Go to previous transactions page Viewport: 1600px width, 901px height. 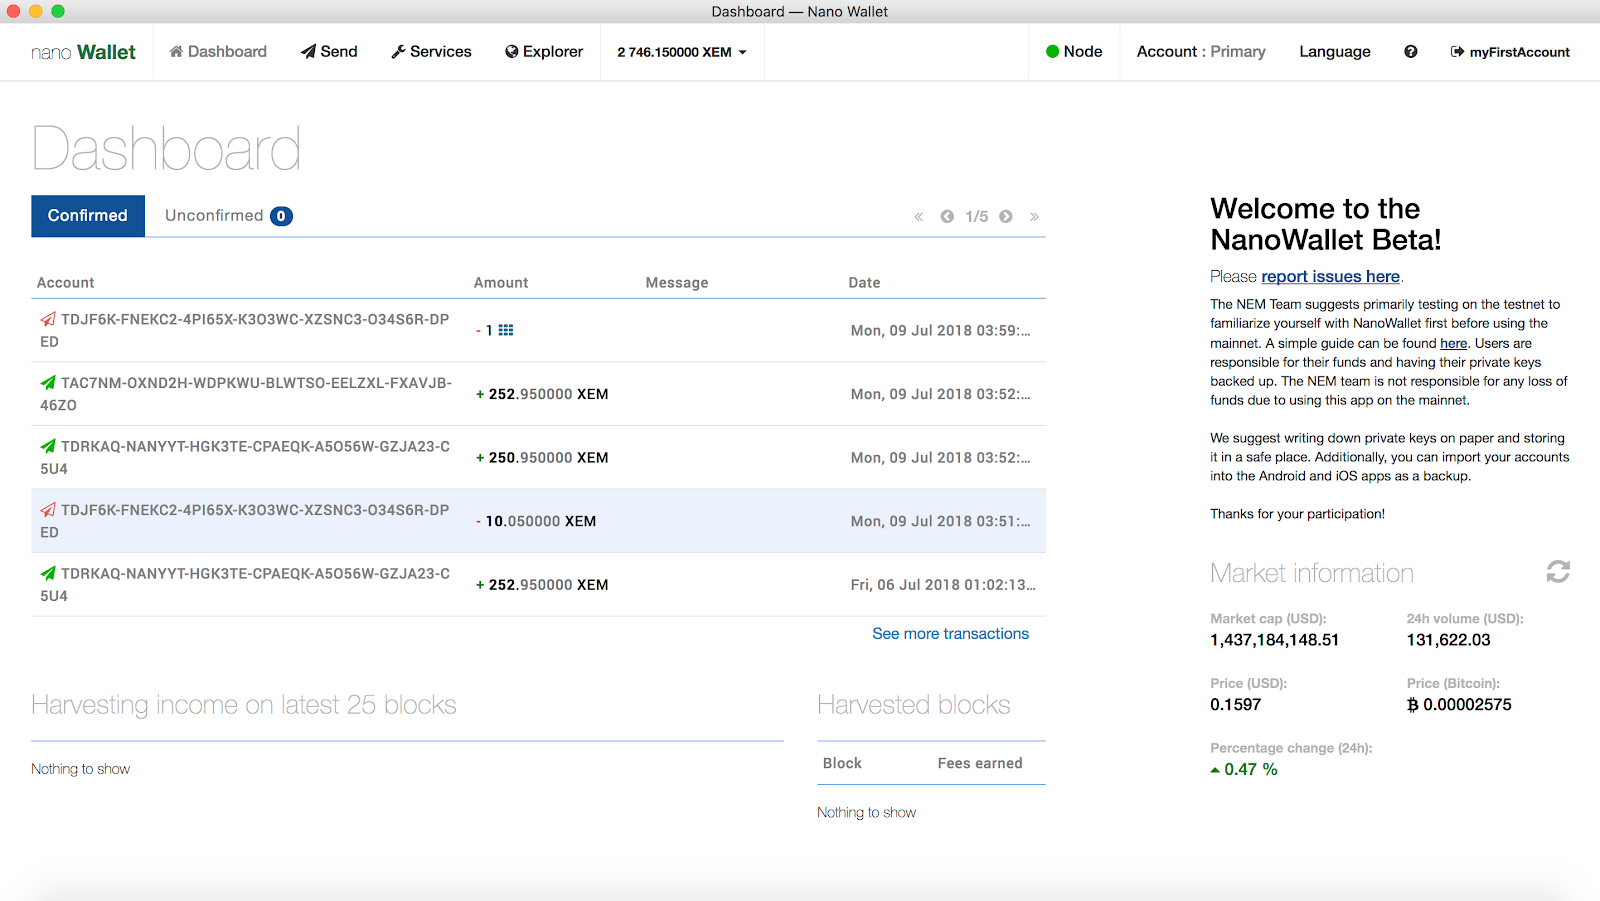[x=947, y=217]
